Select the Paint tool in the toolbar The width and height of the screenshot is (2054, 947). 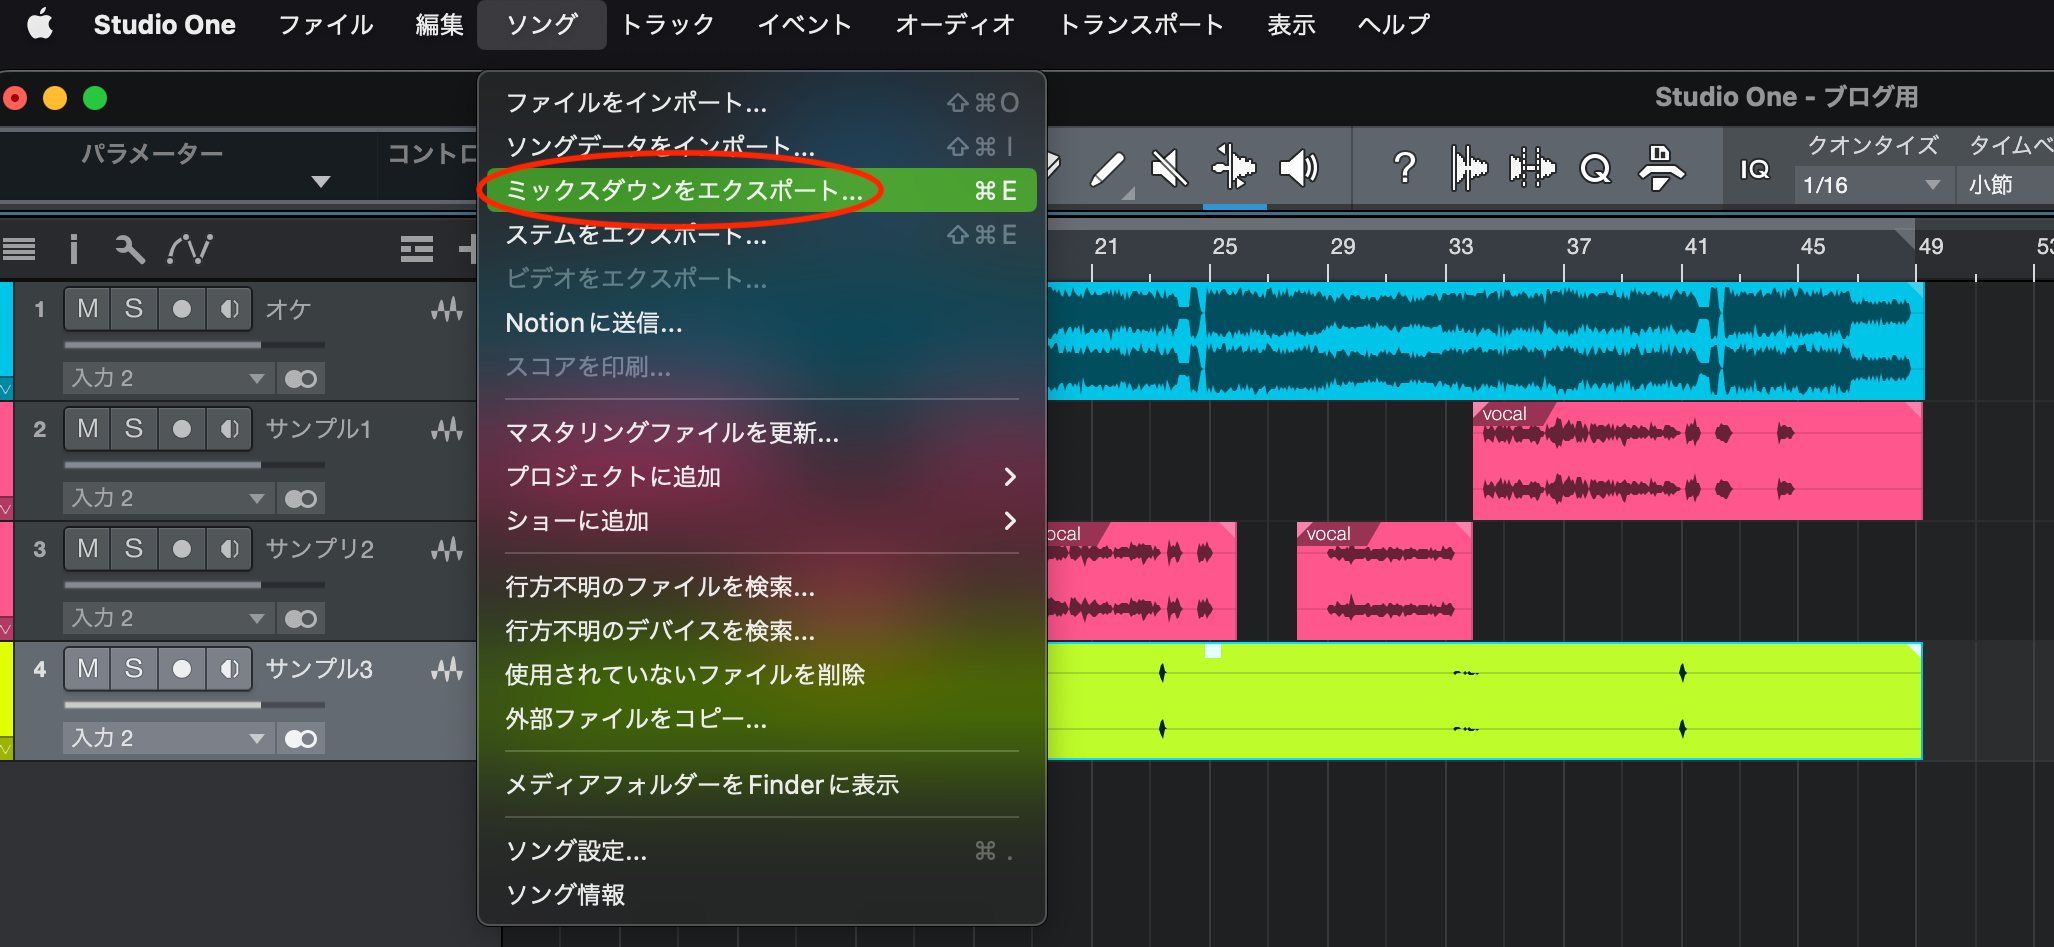[1110, 167]
